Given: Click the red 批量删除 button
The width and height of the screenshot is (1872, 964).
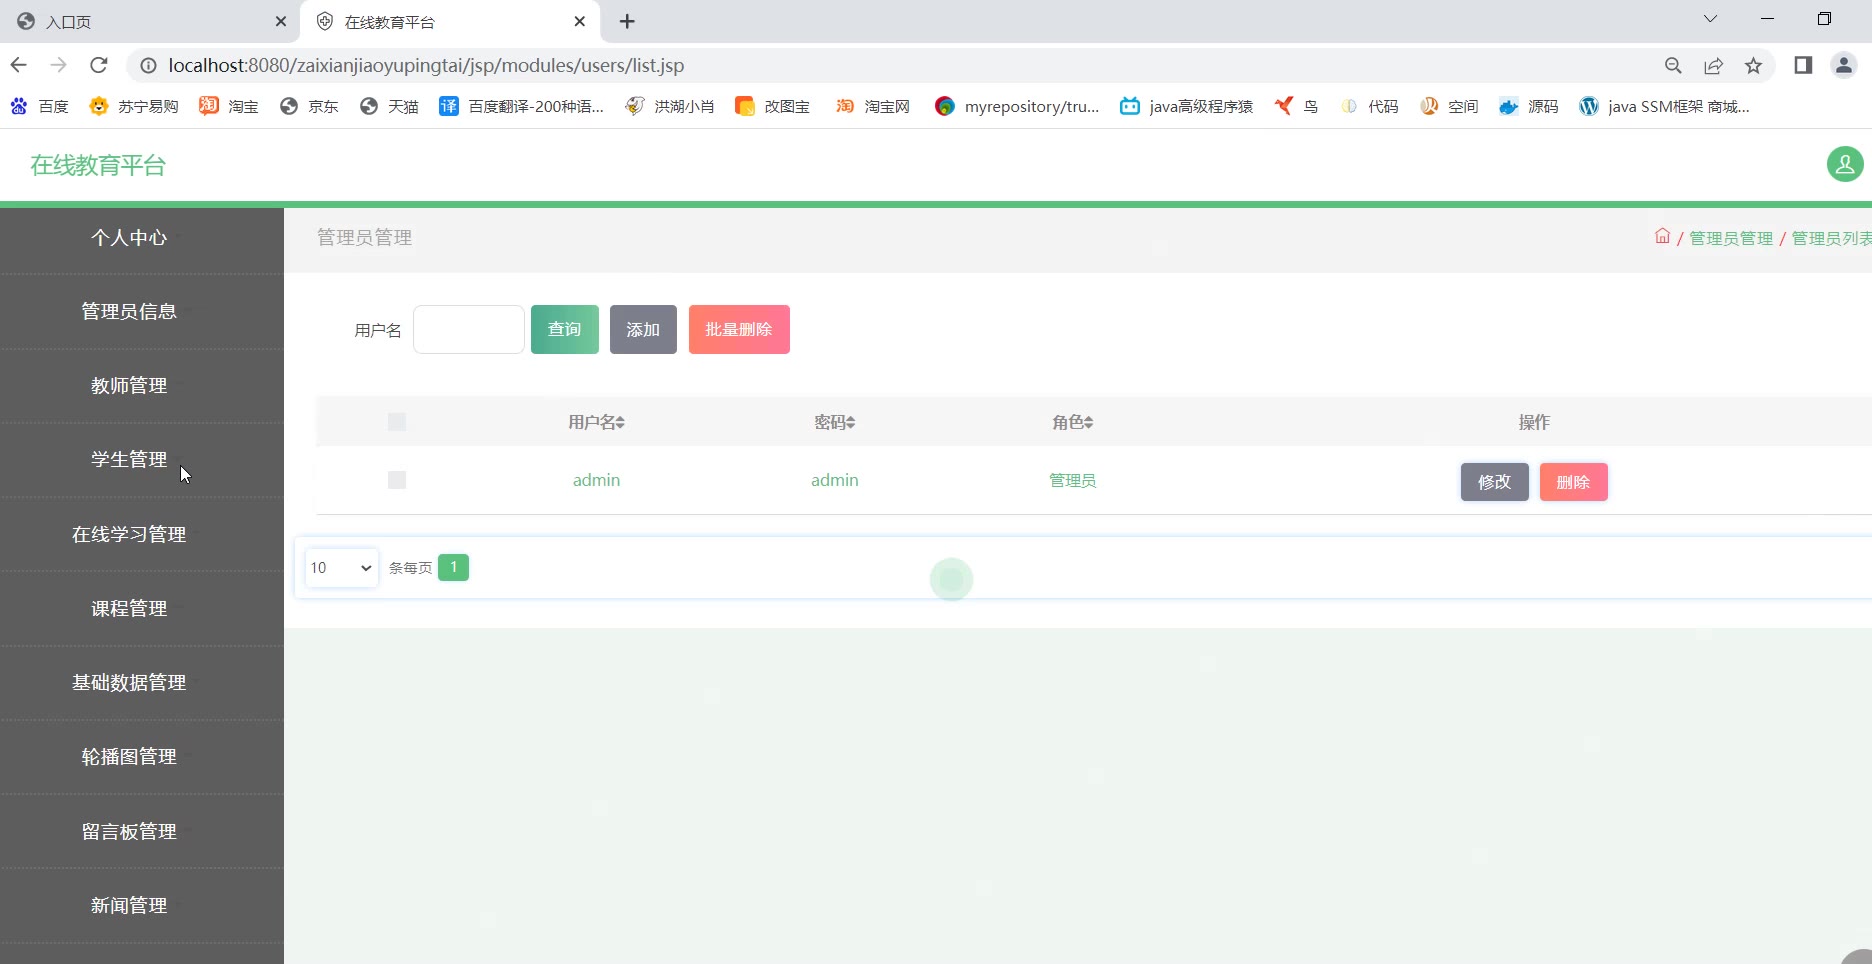Looking at the screenshot, I should coord(739,330).
